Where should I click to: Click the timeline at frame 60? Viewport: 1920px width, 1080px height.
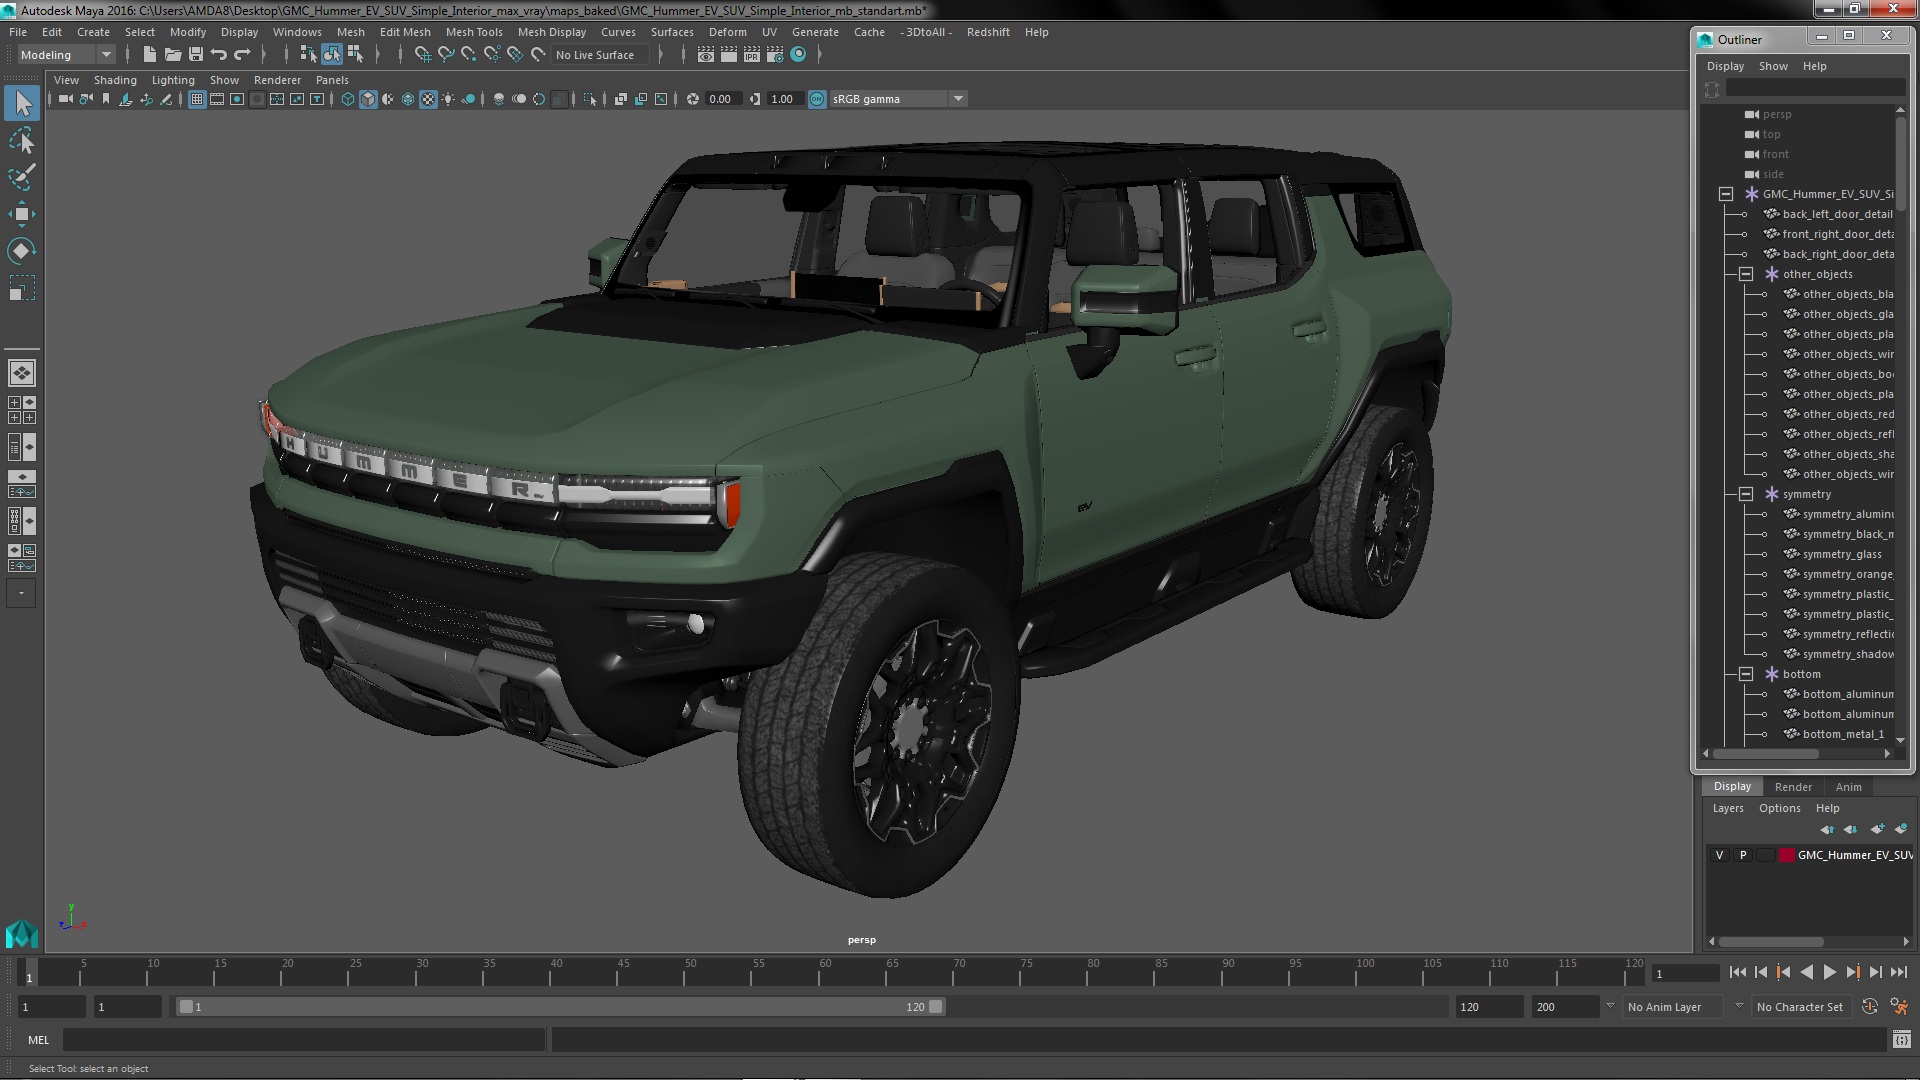(x=825, y=972)
